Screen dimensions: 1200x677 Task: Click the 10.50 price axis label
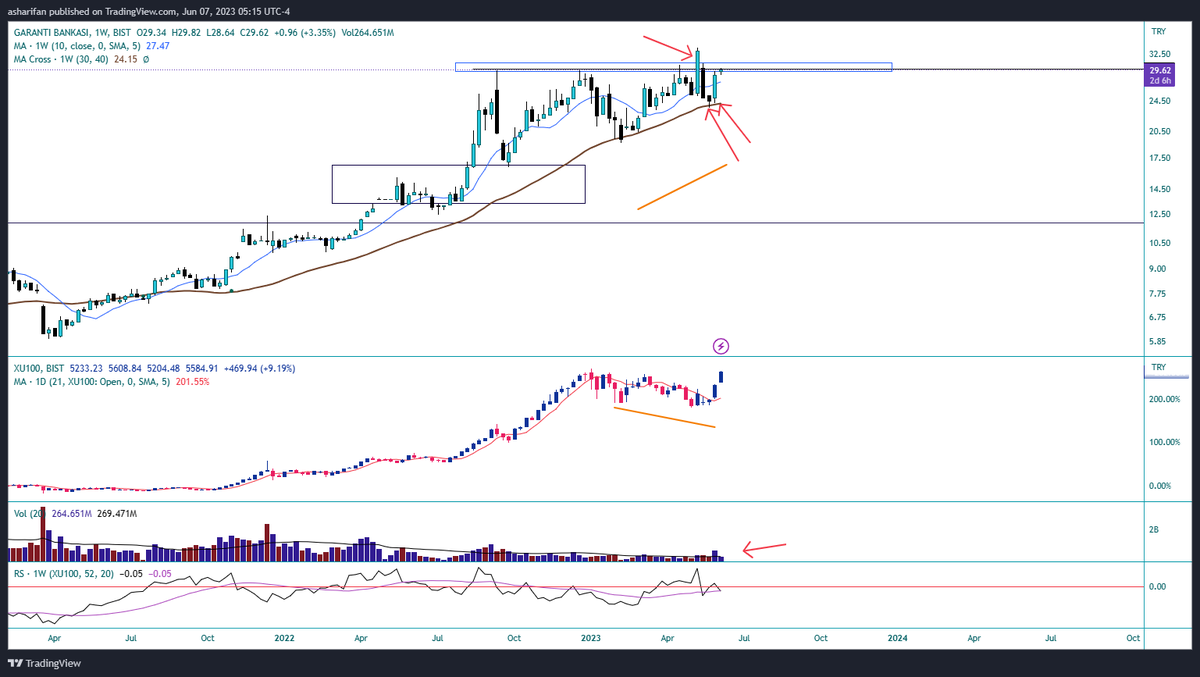1161,244
